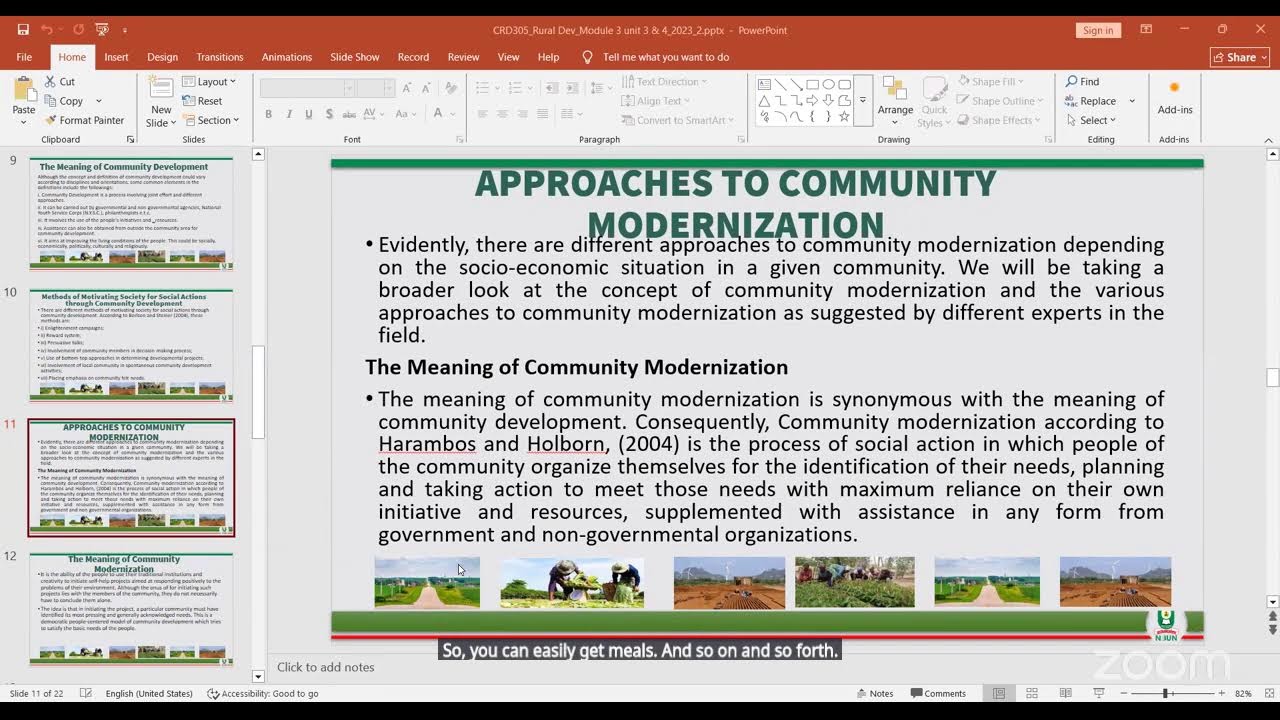Screen dimensions: 1280x720
Task: Click Accessibility: Good to go status
Action: 263,693
